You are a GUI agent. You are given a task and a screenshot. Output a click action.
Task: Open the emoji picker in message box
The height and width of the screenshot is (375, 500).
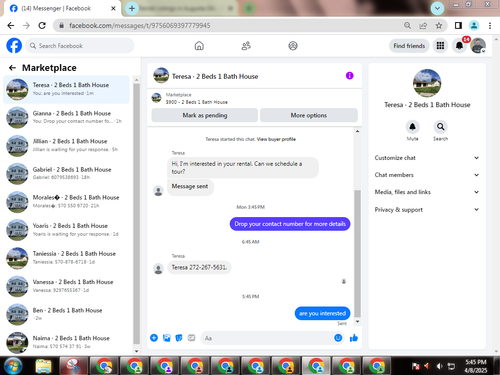coord(338,338)
